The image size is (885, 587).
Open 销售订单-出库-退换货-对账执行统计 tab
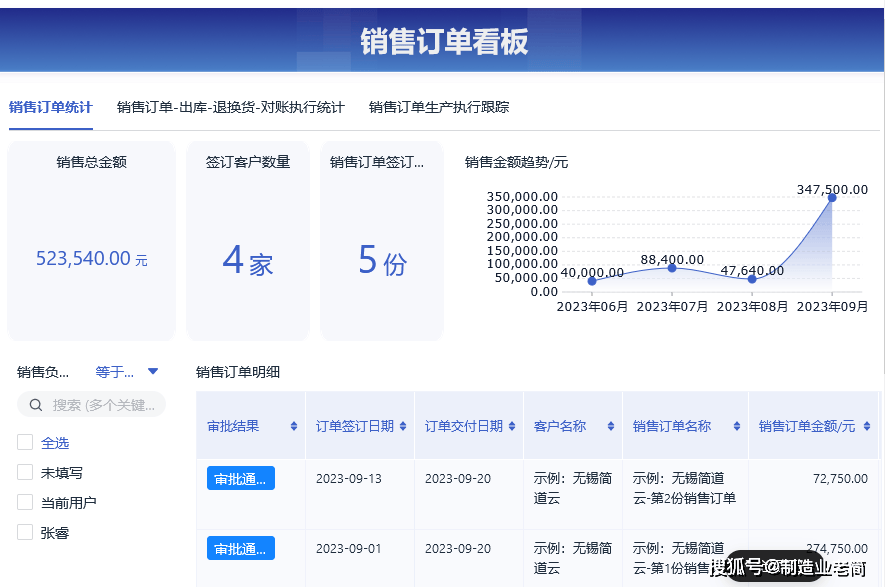point(230,107)
